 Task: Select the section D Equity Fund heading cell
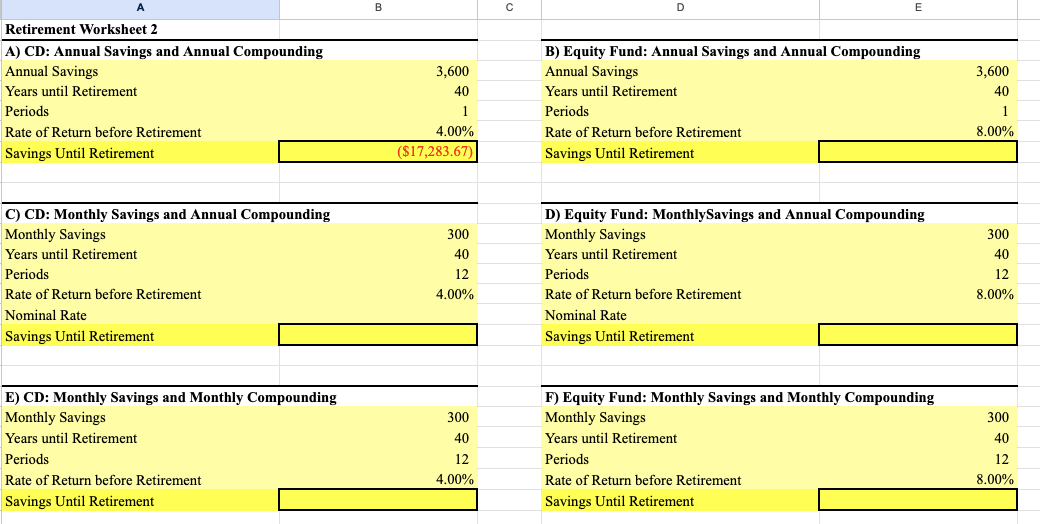point(681,214)
